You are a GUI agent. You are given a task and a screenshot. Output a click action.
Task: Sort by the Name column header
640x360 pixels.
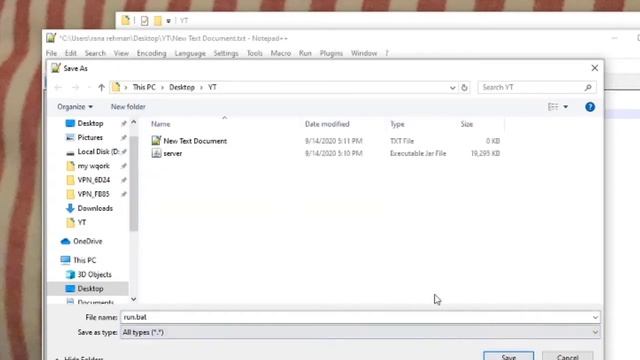[x=161, y=124]
